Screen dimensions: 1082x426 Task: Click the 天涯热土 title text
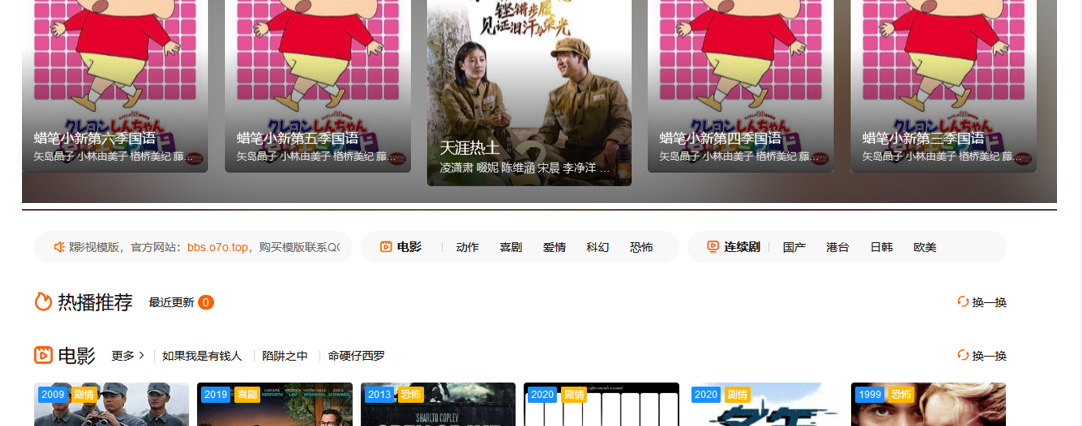[x=470, y=148]
